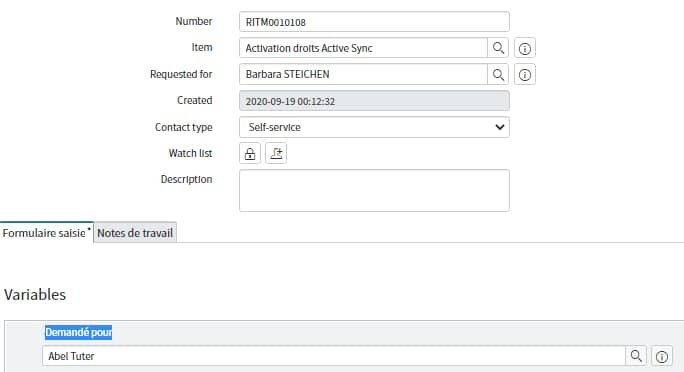Viewport: 684px width, 372px height.
Task: Select the Variables section heading
Action: (x=35, y=295)
